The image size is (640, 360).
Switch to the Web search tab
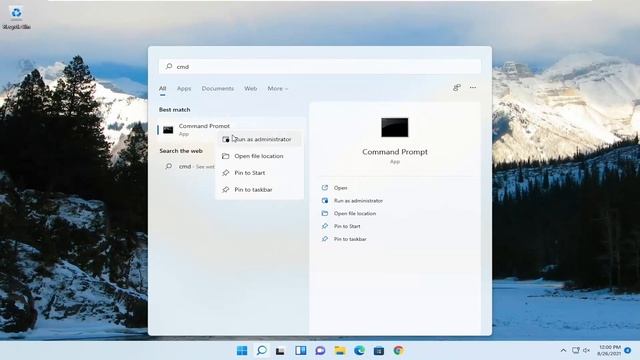[251, 89]
